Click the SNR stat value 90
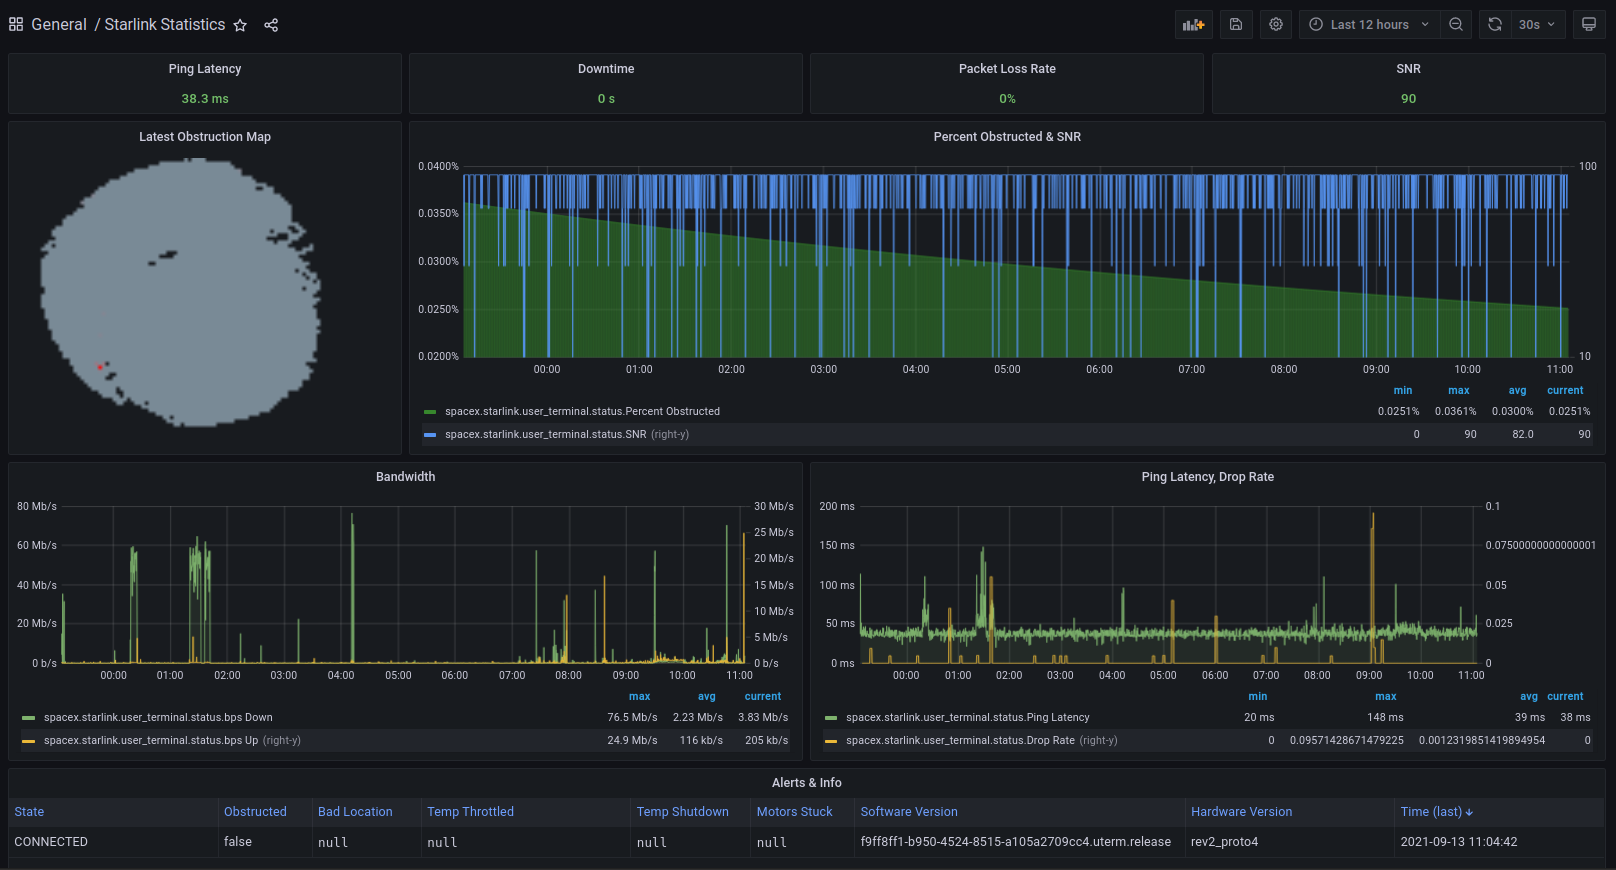1616x870 pixels. click(1408, 99)
